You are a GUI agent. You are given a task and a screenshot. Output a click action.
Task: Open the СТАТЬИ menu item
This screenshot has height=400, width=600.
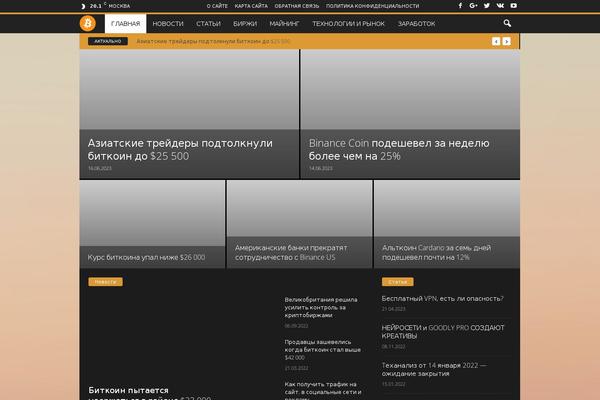[208, 24]
